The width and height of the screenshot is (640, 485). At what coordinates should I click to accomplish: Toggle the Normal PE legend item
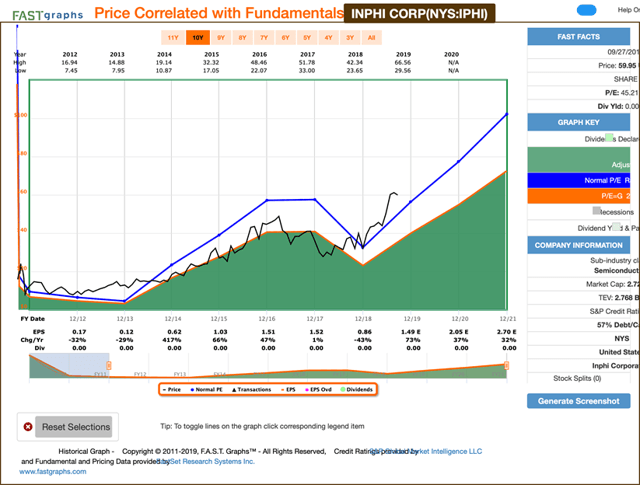(207, 389)
